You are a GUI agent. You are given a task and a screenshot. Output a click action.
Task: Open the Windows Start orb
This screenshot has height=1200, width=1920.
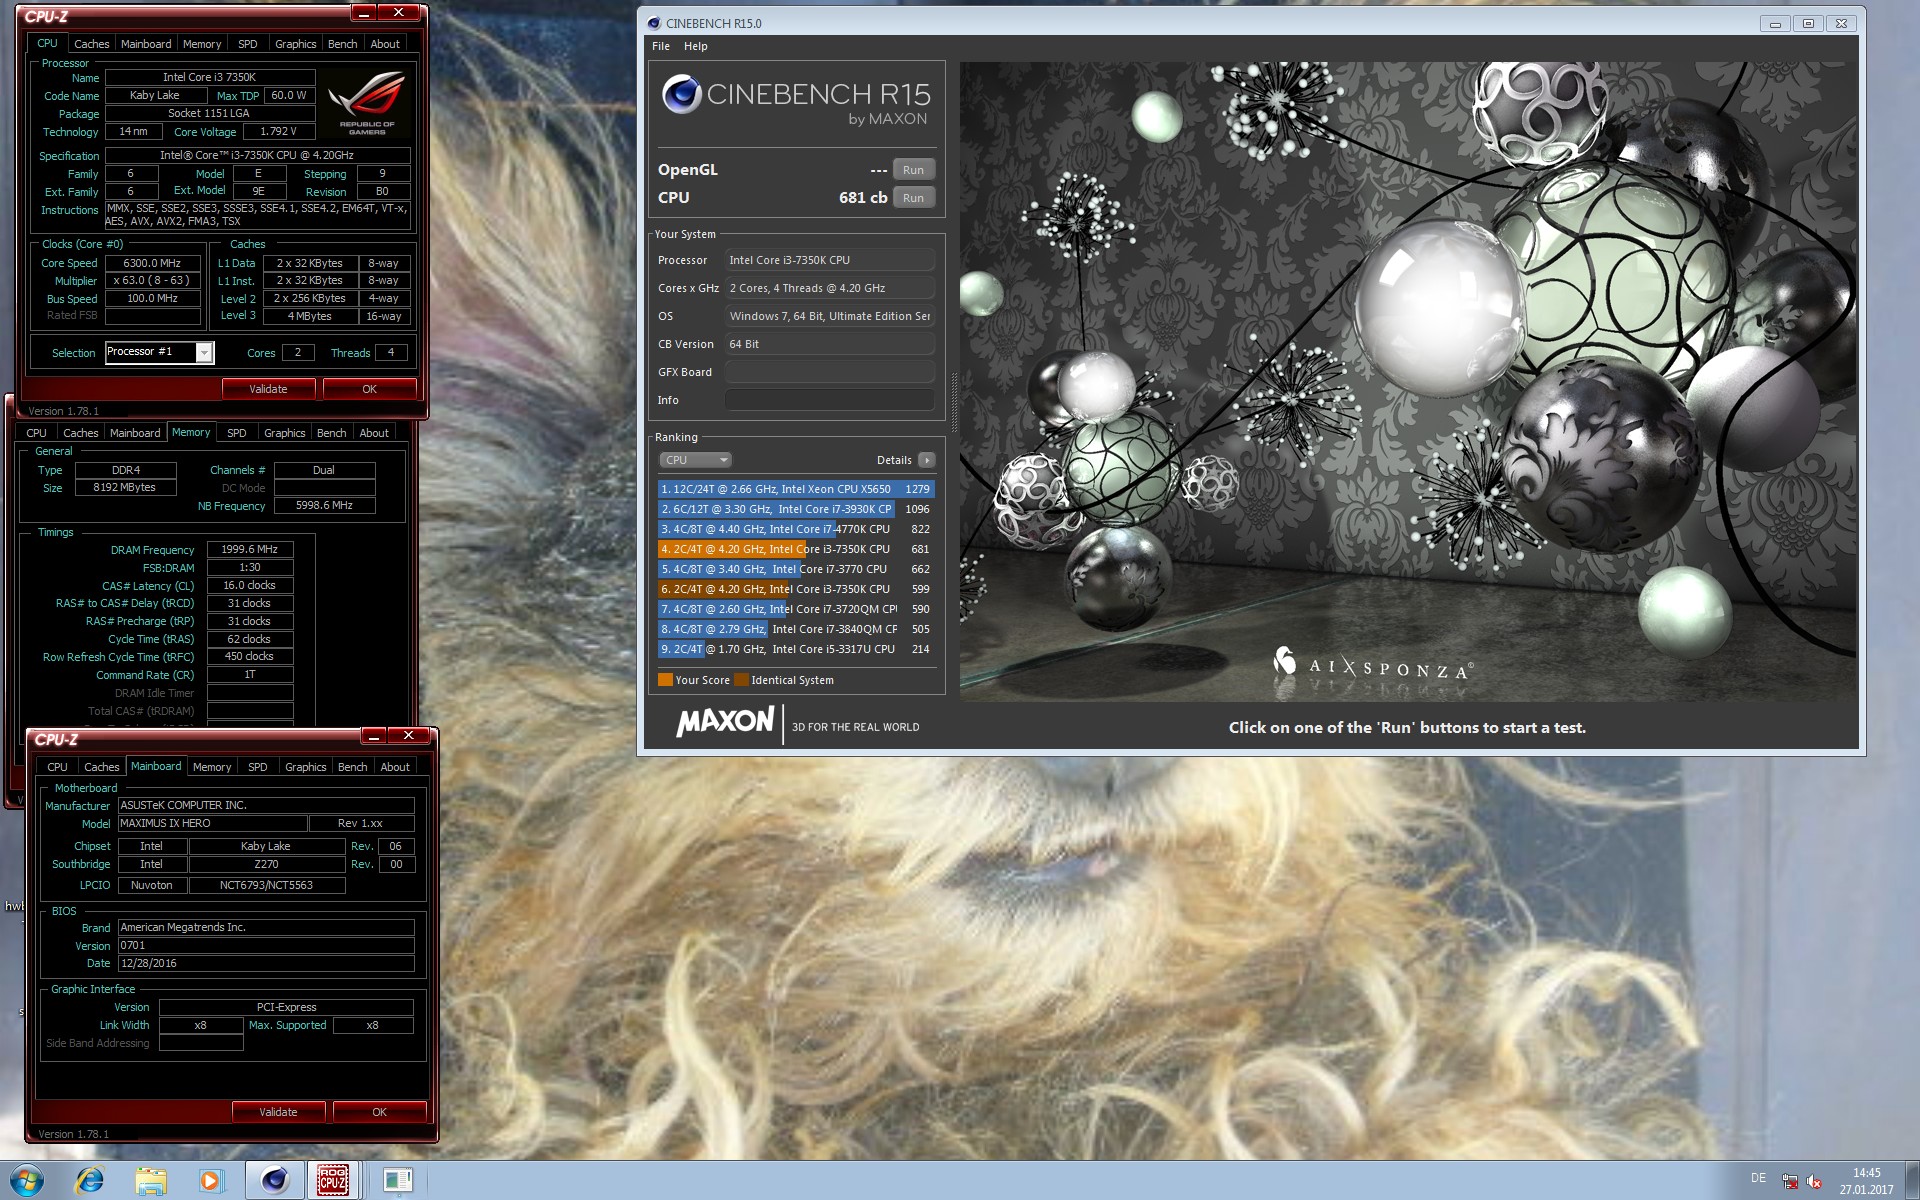tap(27, 1180)
